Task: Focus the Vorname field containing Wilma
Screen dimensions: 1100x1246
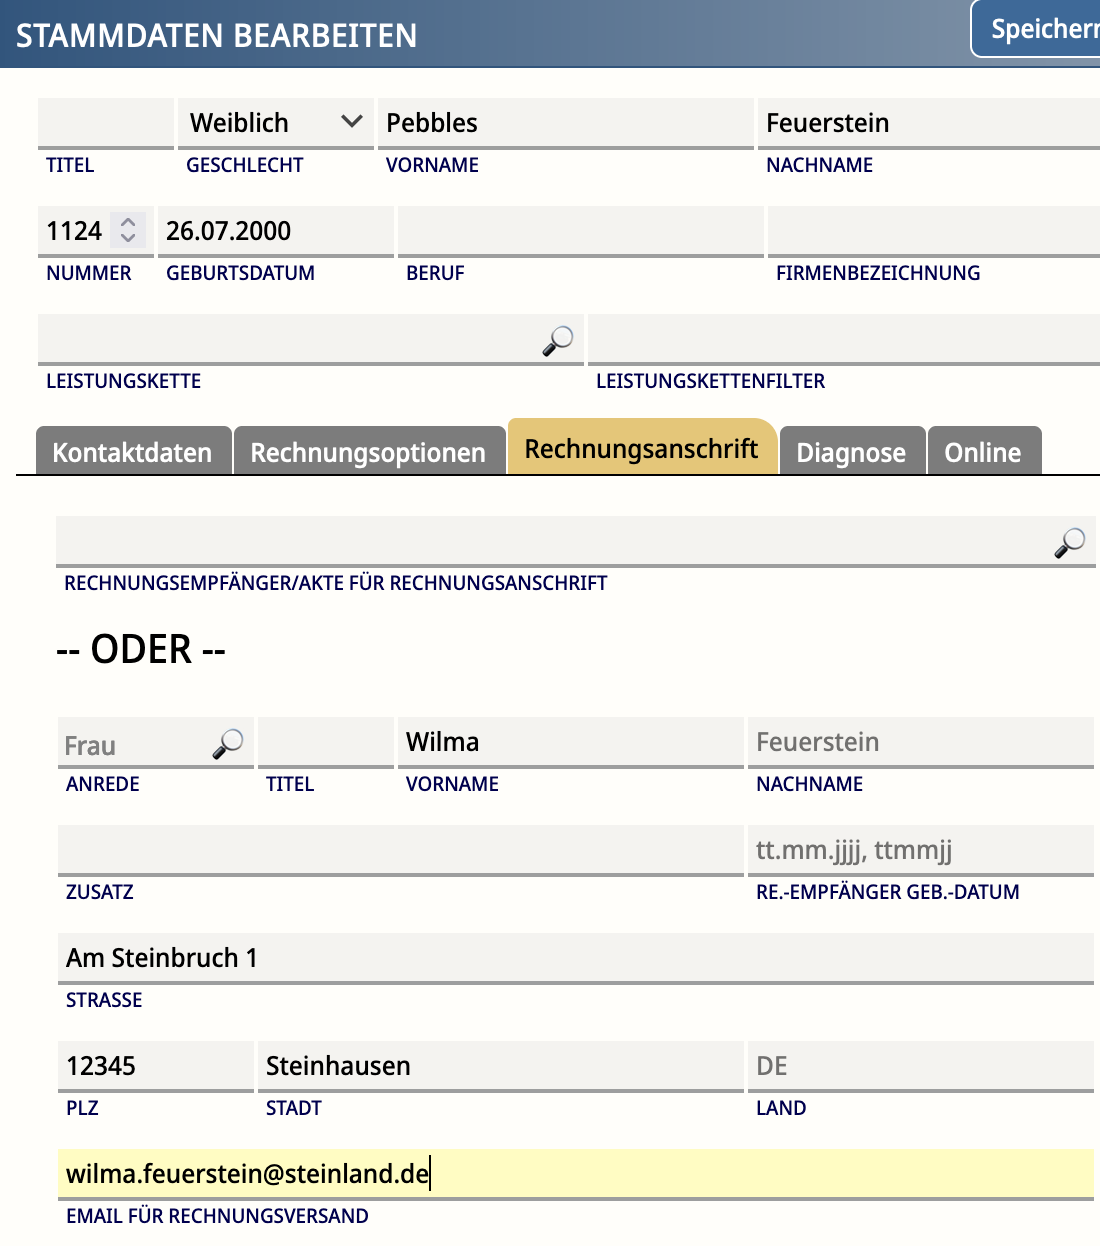Action: click(571, 742)
